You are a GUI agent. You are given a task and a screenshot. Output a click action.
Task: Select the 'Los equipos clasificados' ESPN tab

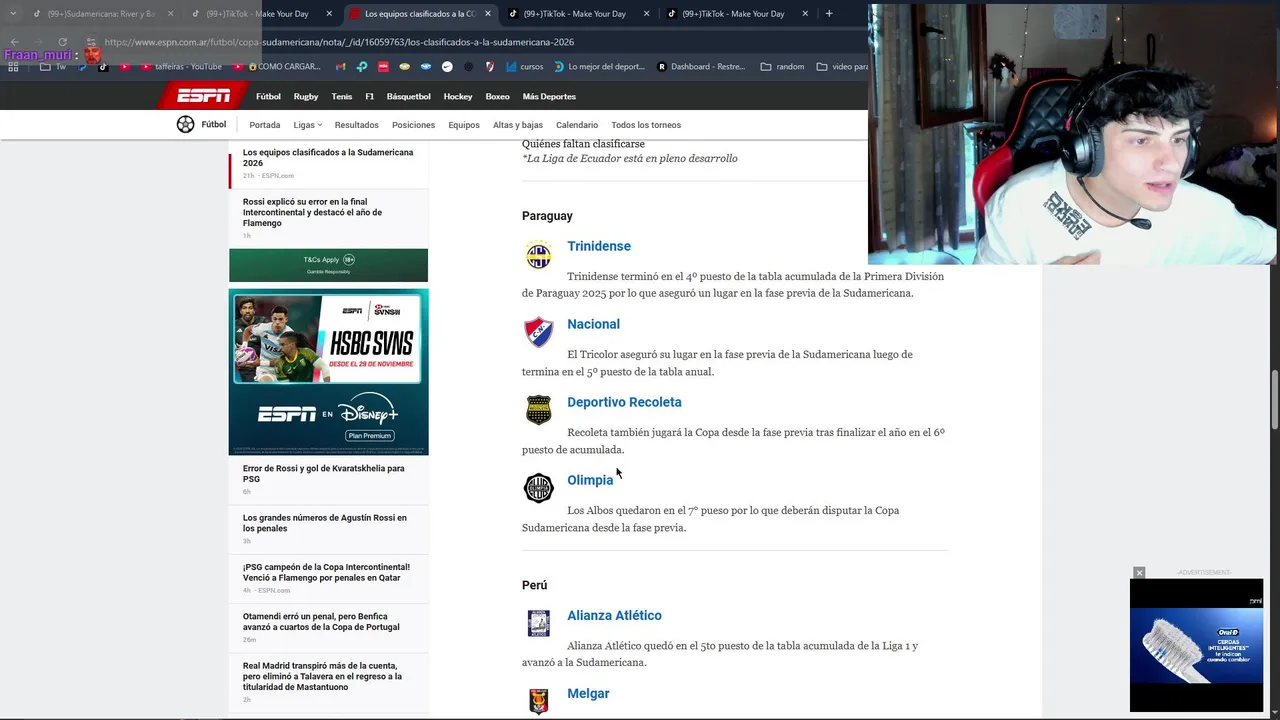click(x=419, y=14)
